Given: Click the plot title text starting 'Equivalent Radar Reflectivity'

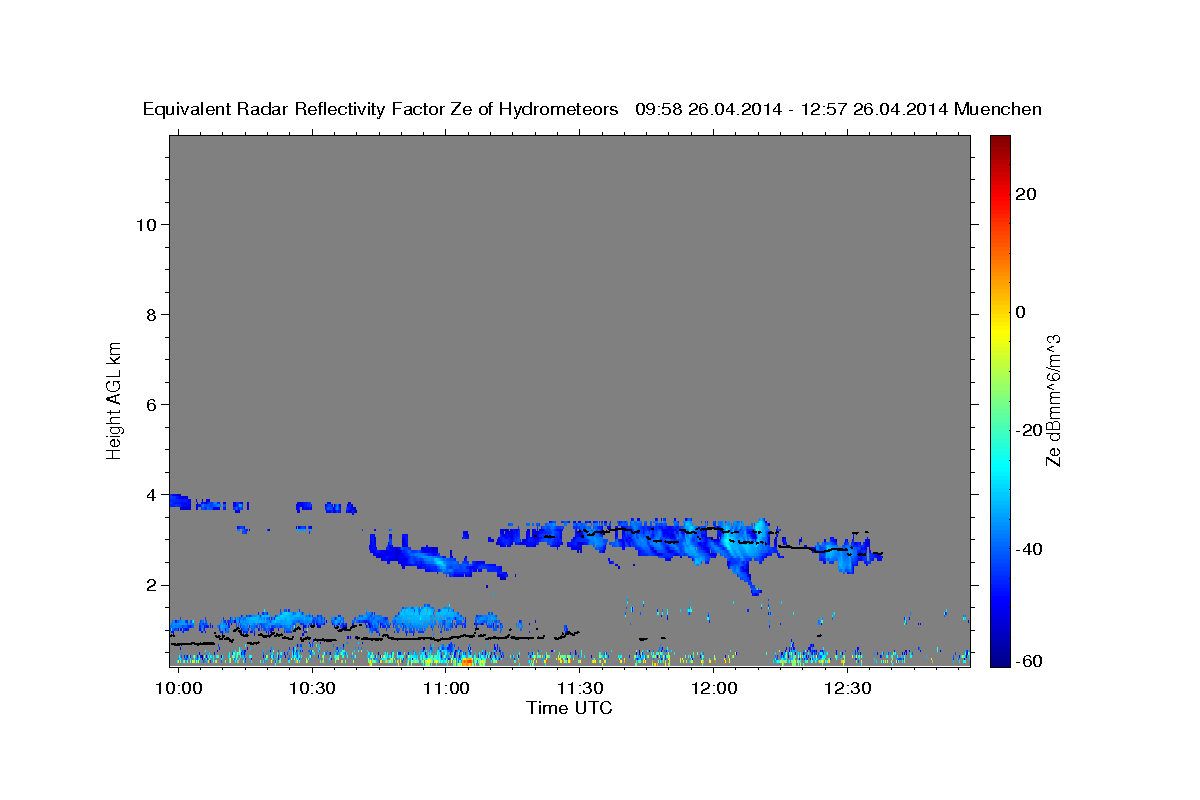Looking at the screenshot, I should [x=593, y=109].
